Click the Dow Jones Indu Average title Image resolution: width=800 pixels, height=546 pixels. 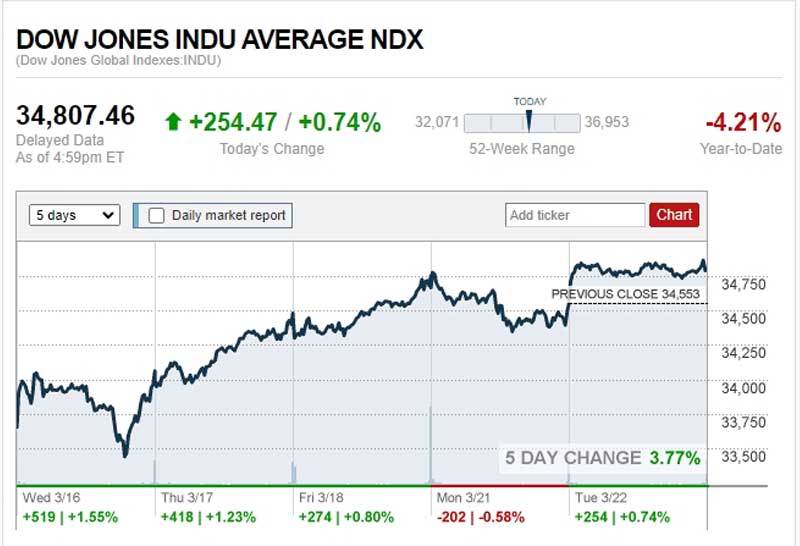(220, 40)
